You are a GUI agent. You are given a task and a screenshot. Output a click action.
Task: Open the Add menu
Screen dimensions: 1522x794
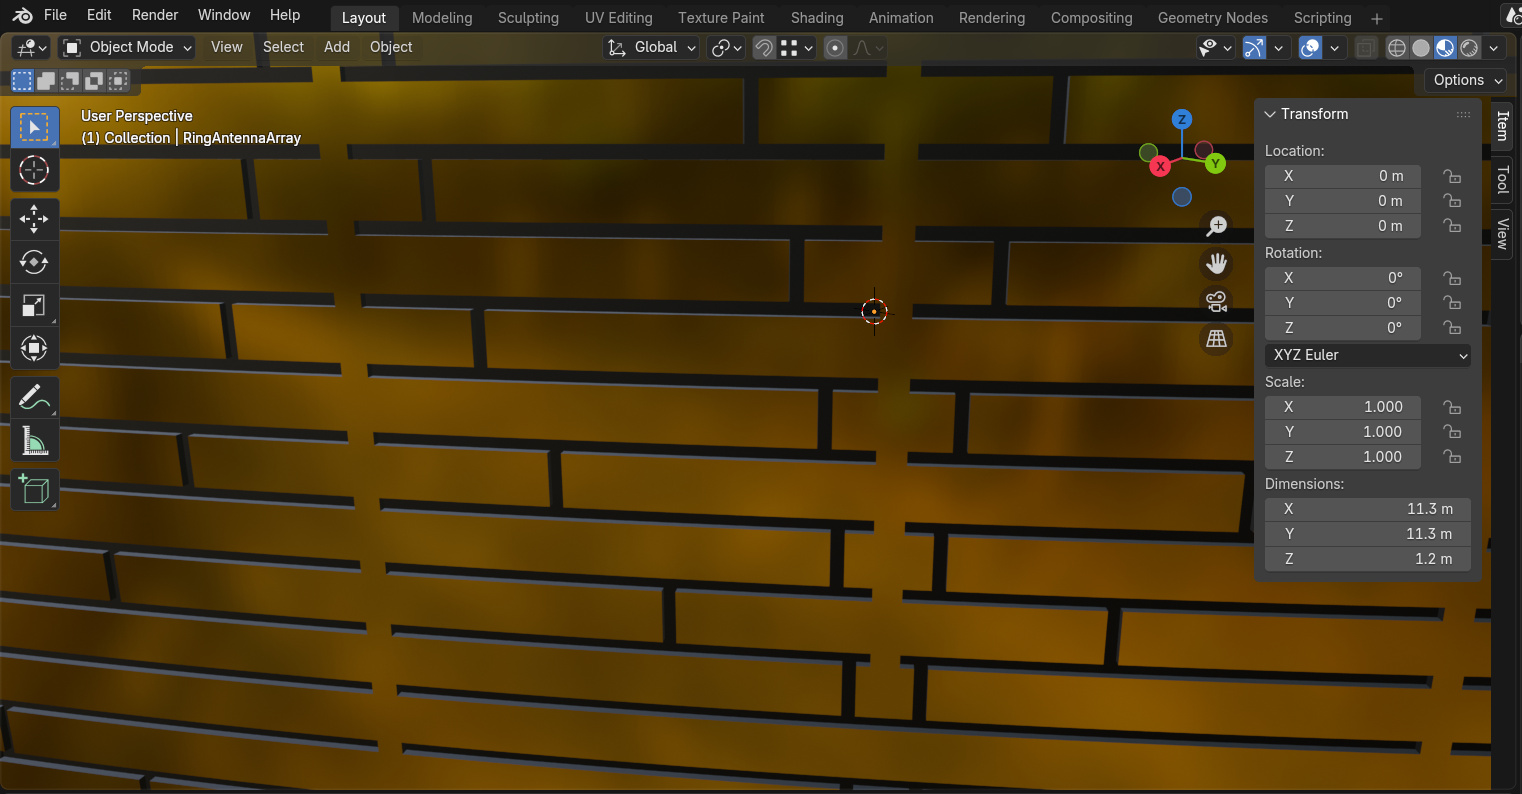[x=336, y=47]
